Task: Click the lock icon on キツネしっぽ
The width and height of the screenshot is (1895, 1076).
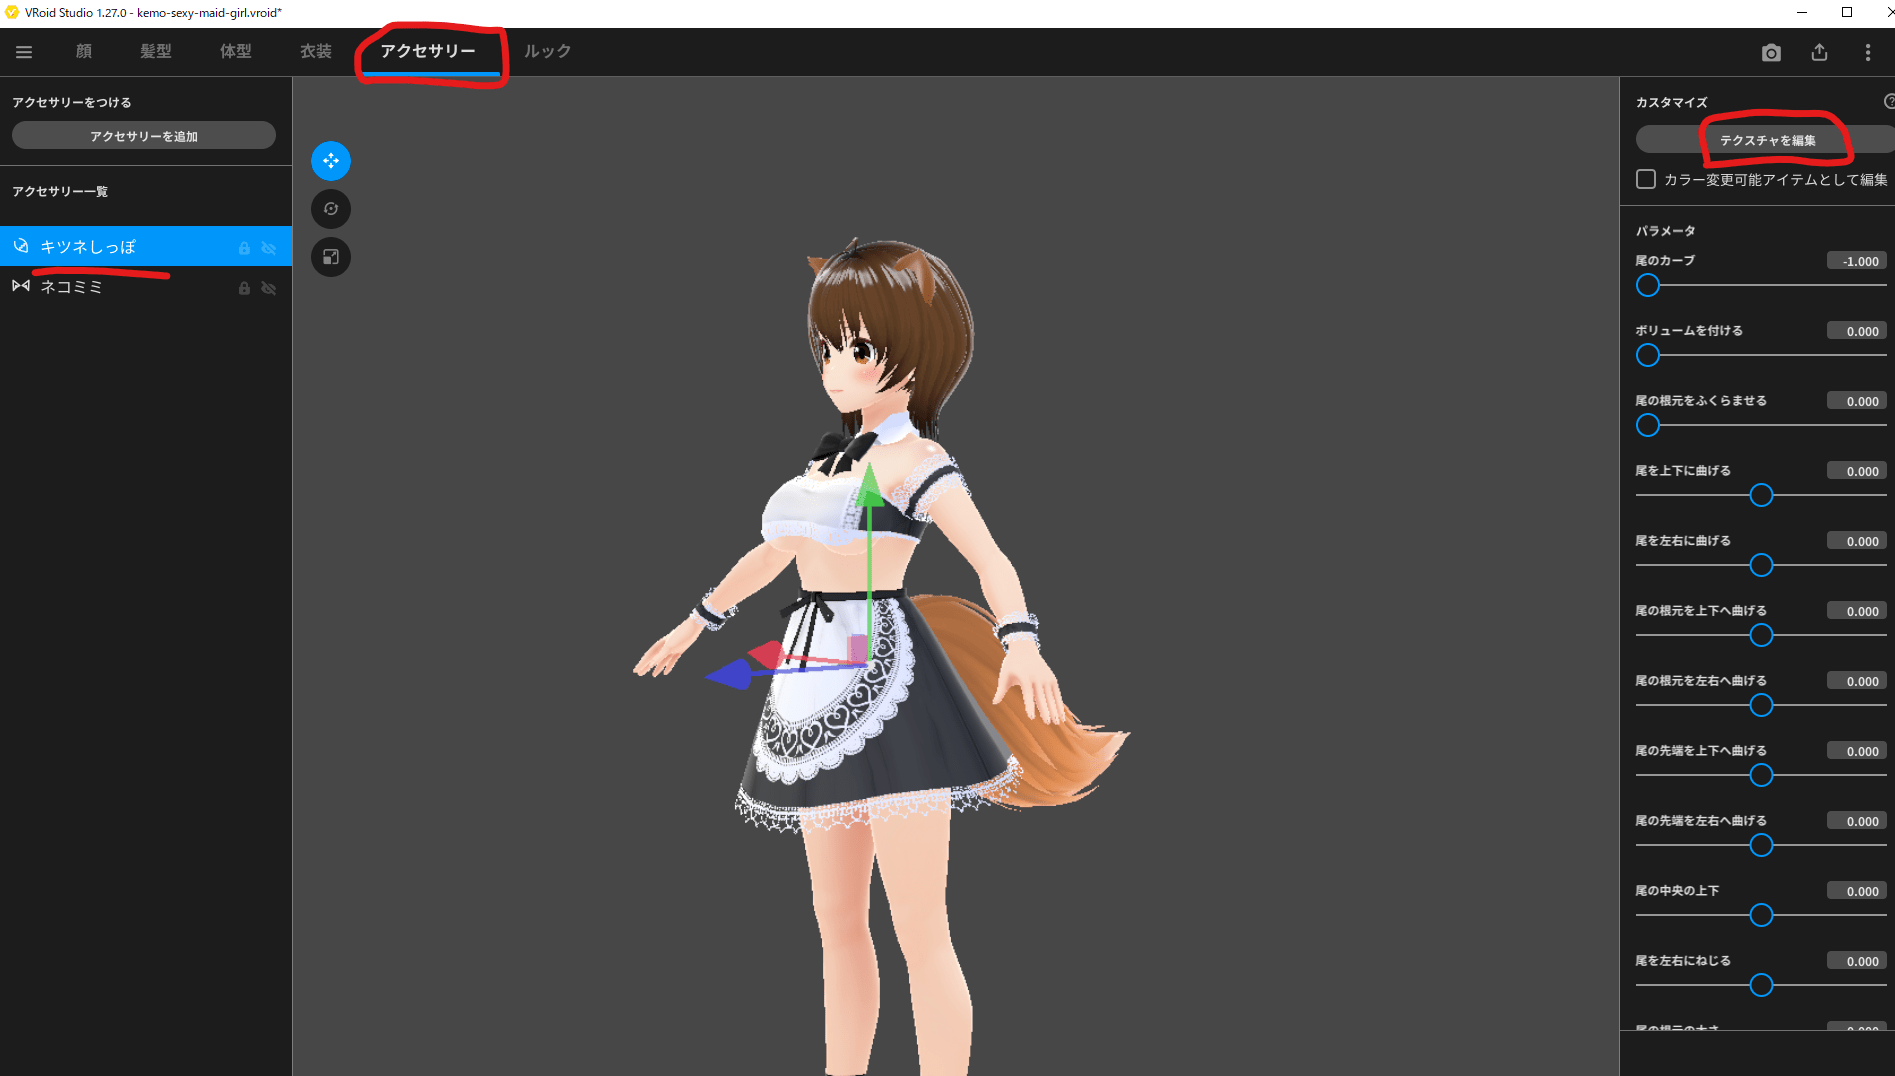Action: [x=244, y=248]
